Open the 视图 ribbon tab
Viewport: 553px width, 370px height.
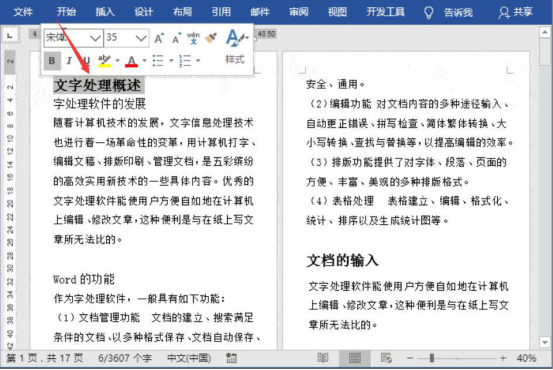(x=337, y=12)
